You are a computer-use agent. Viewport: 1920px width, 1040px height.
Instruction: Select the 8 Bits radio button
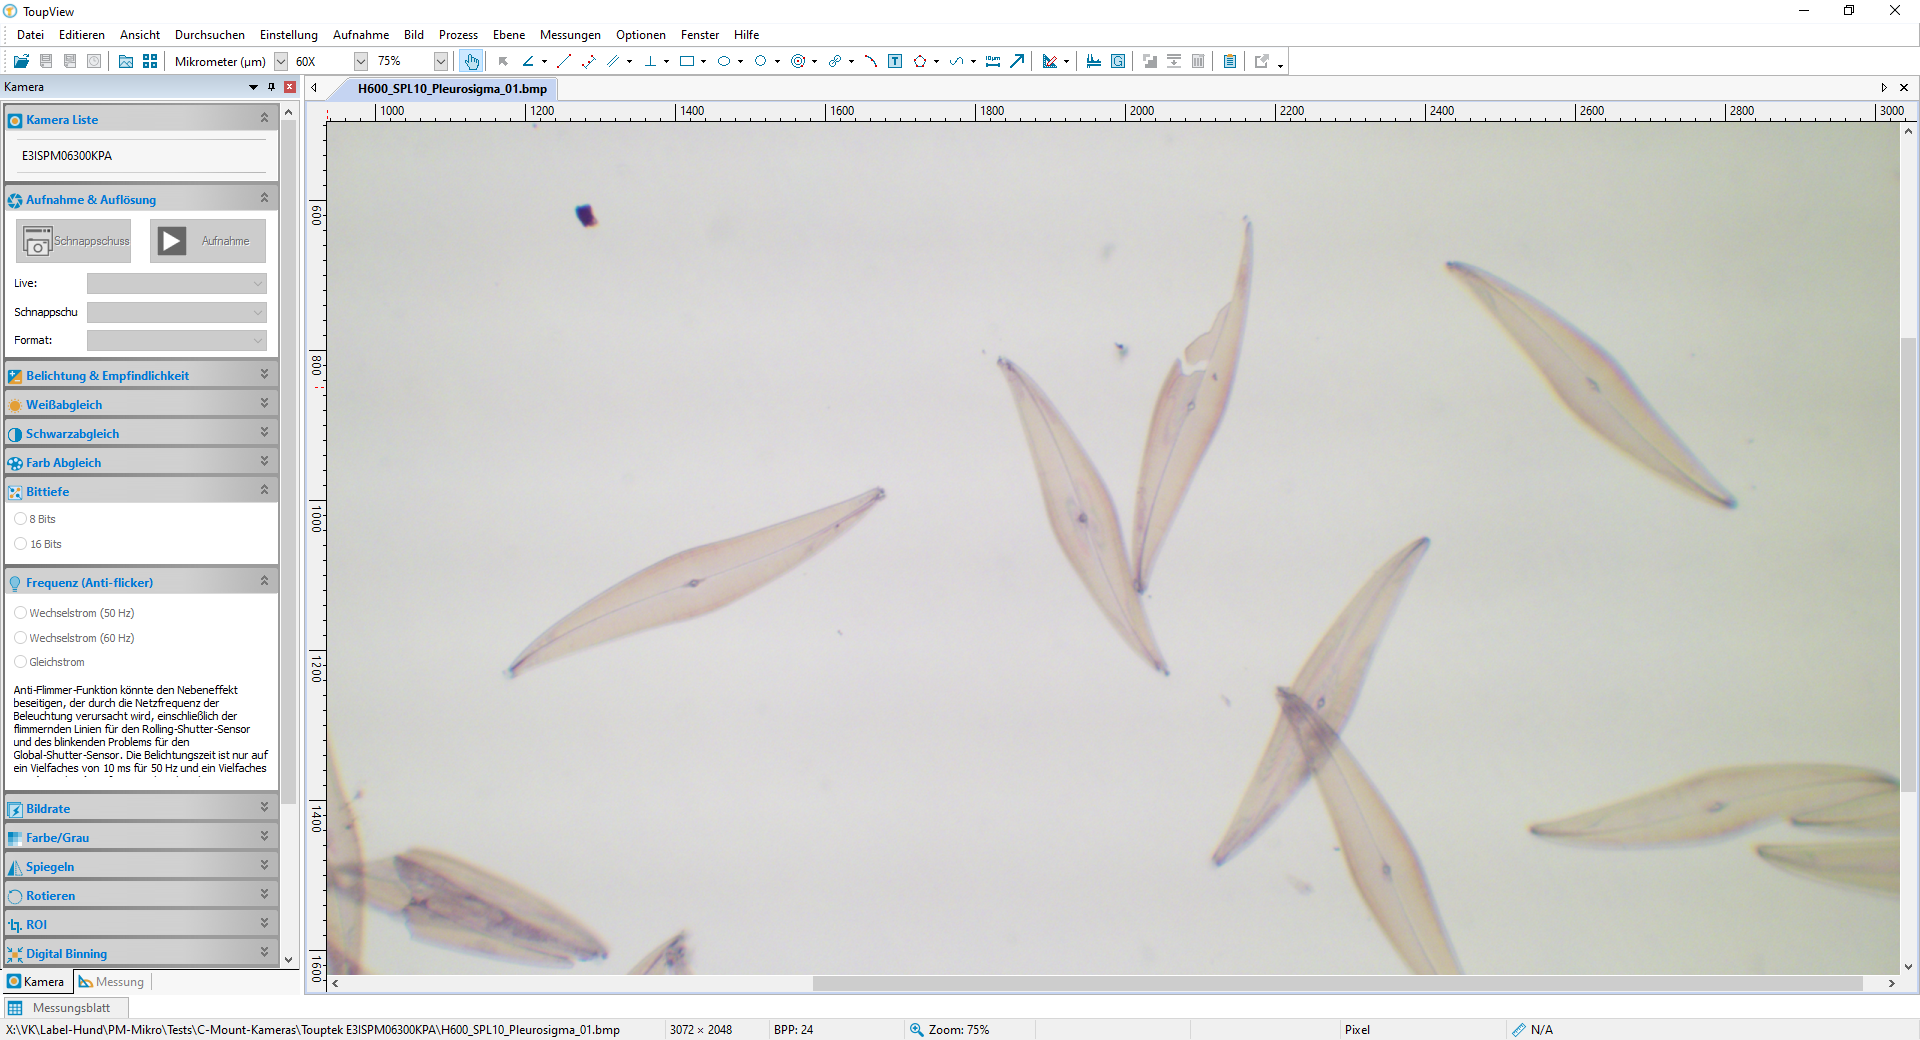21,519
